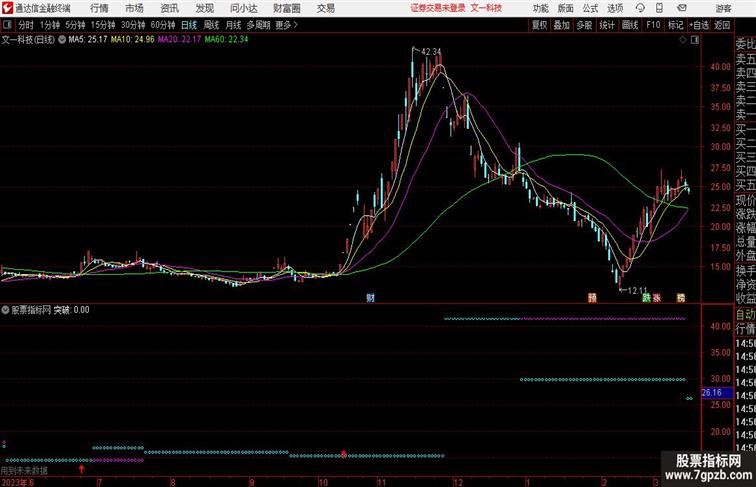The height and width of the screenshot is (487, 756).
Task: Expand the 更多 period list
Action: (286, 25)
